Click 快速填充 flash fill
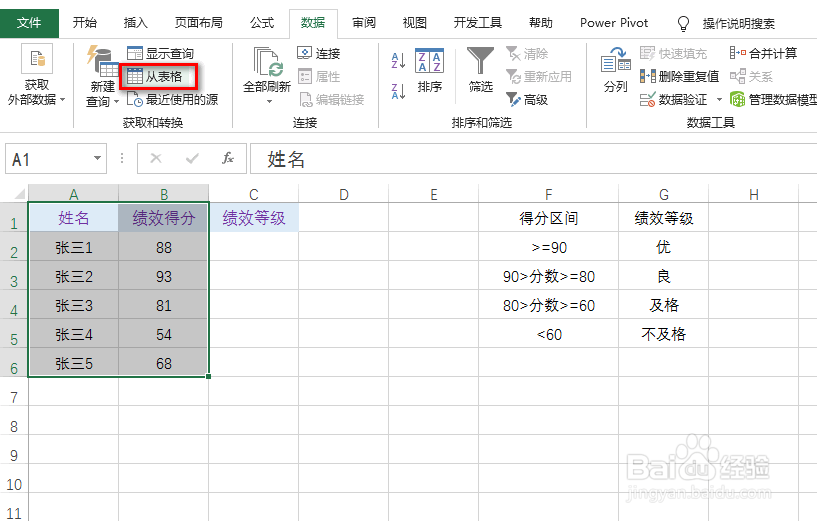The width and height of the screenshot is (817, 521). [673, 53]
